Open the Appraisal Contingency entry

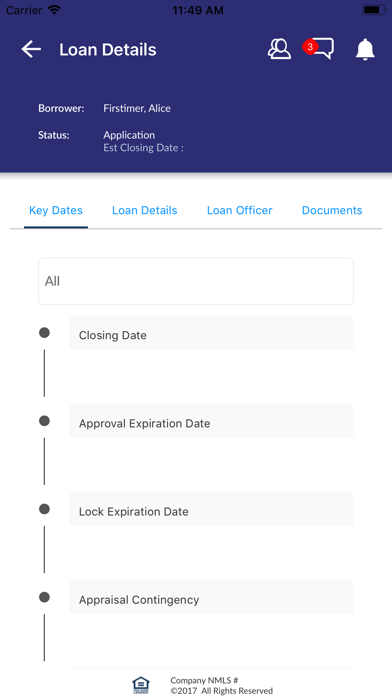[211, 597]
